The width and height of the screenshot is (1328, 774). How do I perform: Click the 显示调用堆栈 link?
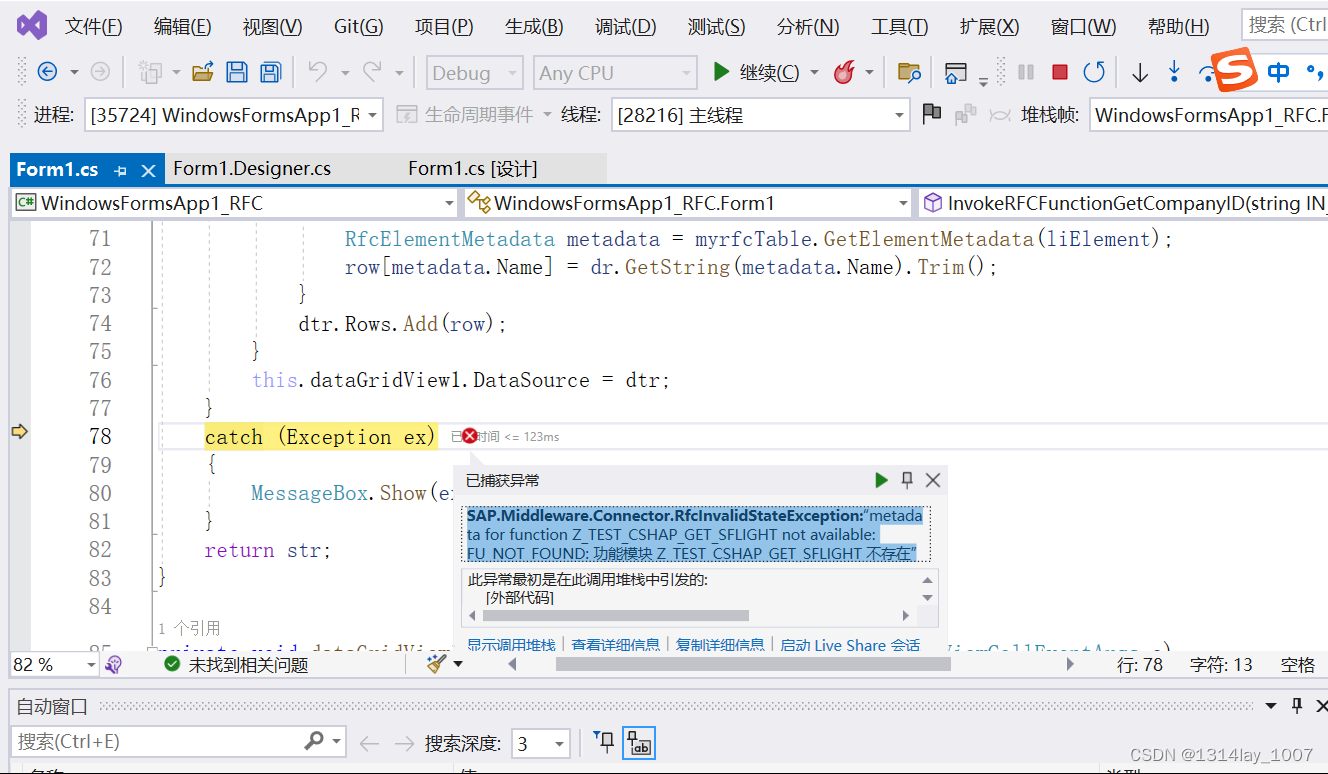(x=511, y=645)
